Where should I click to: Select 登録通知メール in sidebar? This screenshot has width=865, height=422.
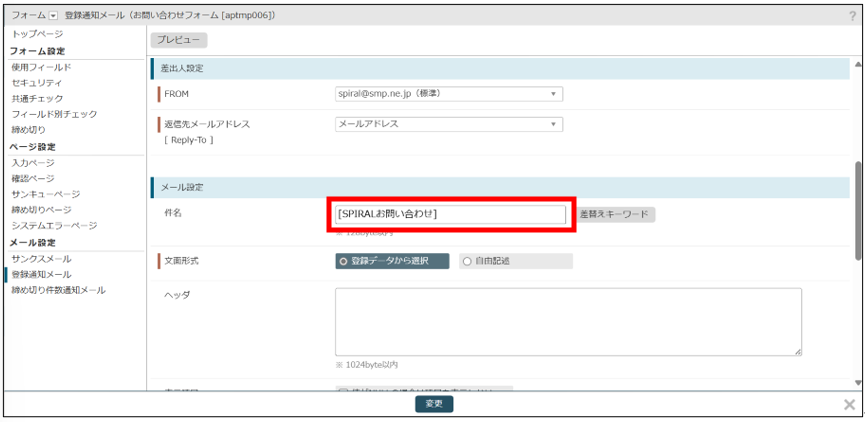point(41,274)
